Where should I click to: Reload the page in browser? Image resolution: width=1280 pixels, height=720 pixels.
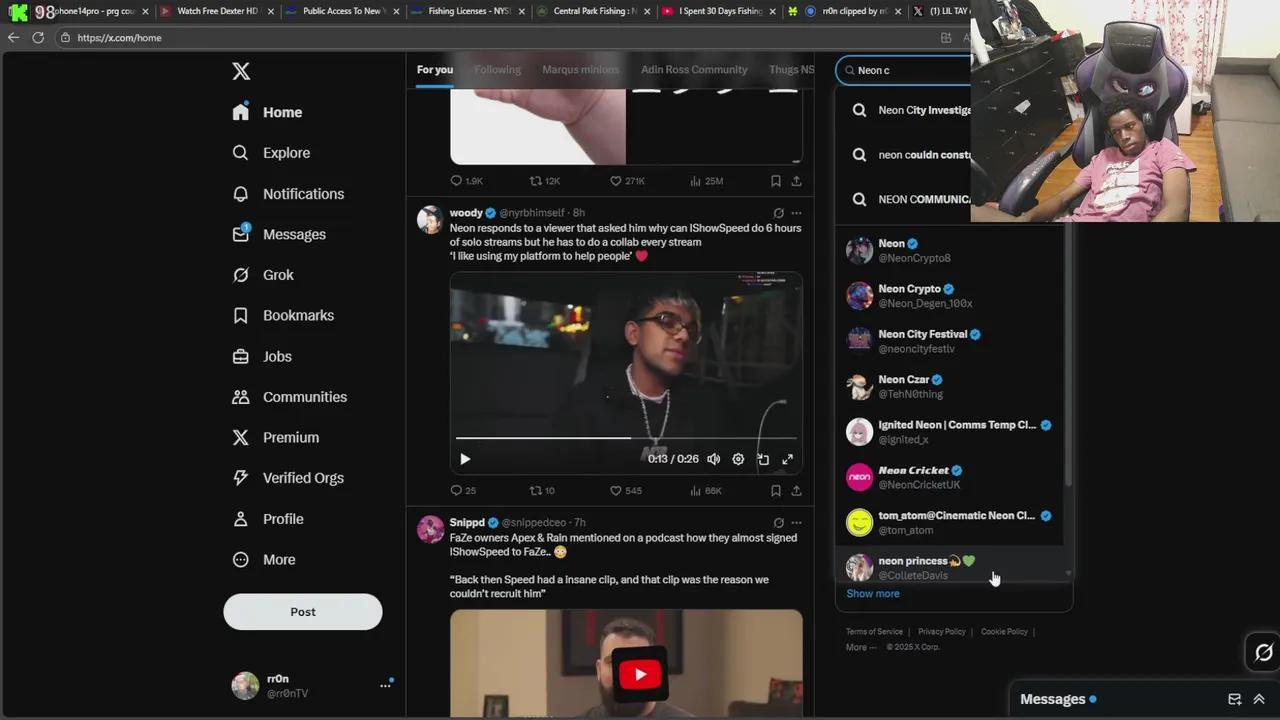pos(38,37)
